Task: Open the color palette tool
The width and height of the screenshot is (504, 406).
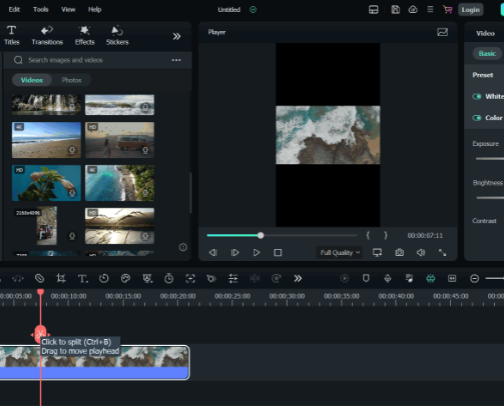Action: point(125,278)
